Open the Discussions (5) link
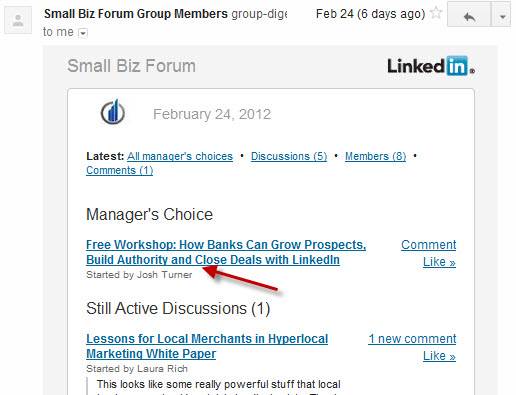 289,156
